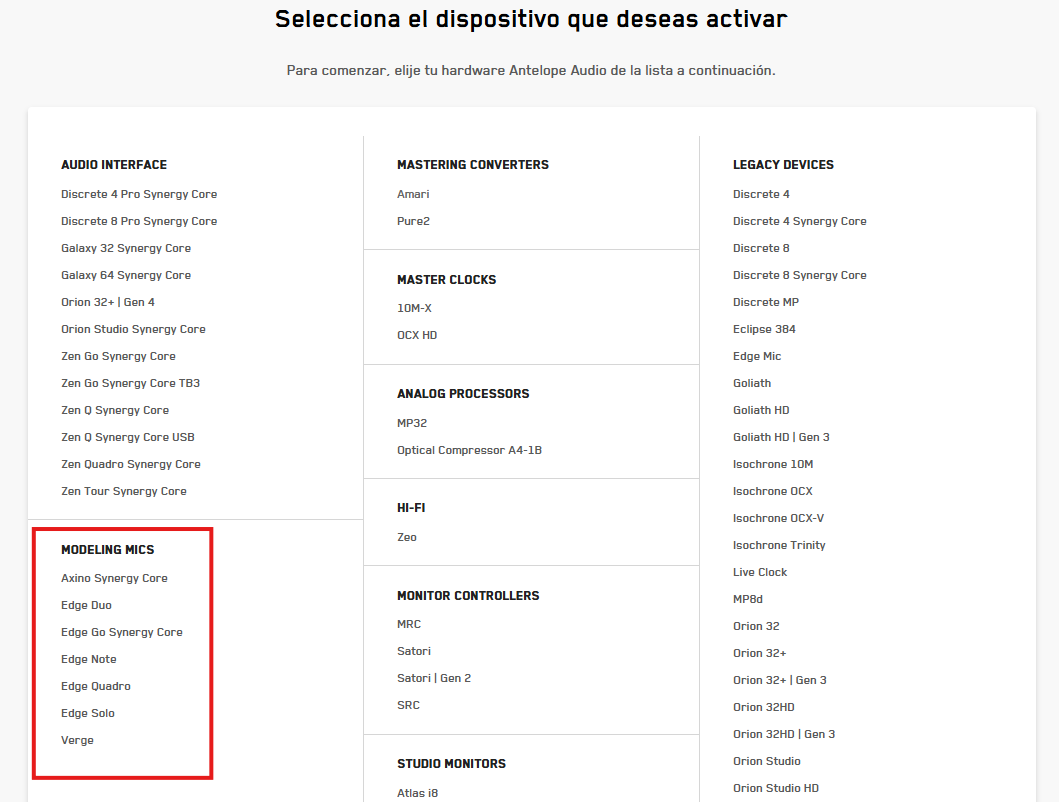Select Orion Studio HD legacy device
The image size is (1059, 802).
coord(776,788)
